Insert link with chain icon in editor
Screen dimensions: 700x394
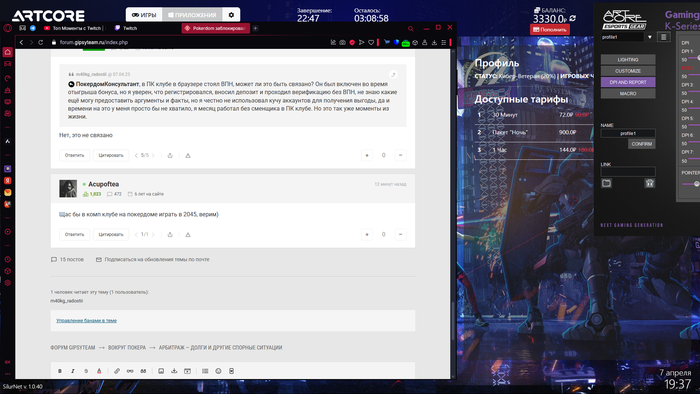[x=117, y=371]
